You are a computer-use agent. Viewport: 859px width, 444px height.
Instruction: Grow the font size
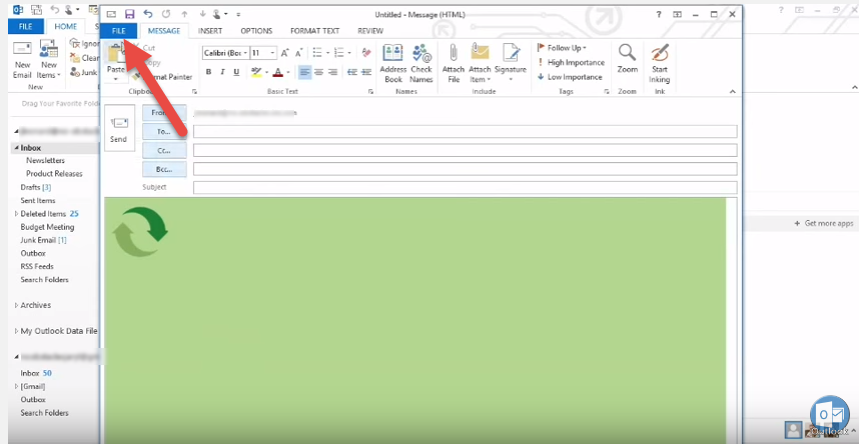[284, 53]
